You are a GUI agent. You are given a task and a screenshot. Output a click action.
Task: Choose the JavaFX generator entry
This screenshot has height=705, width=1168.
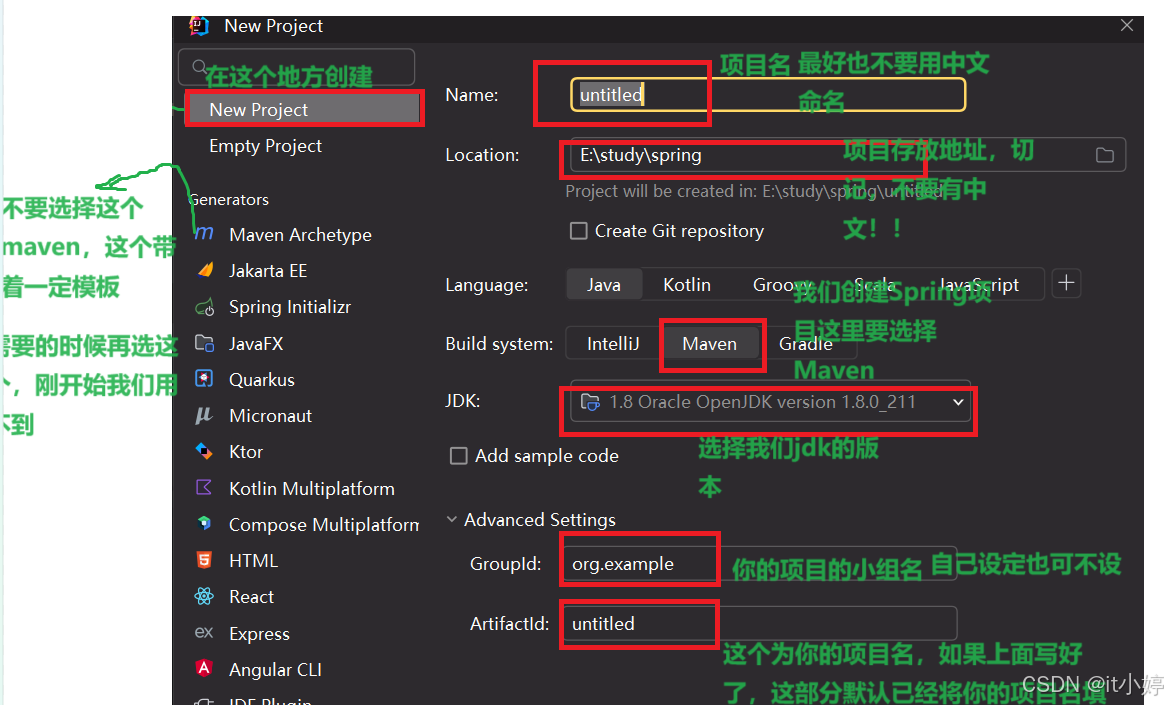[x=256, y=344]
